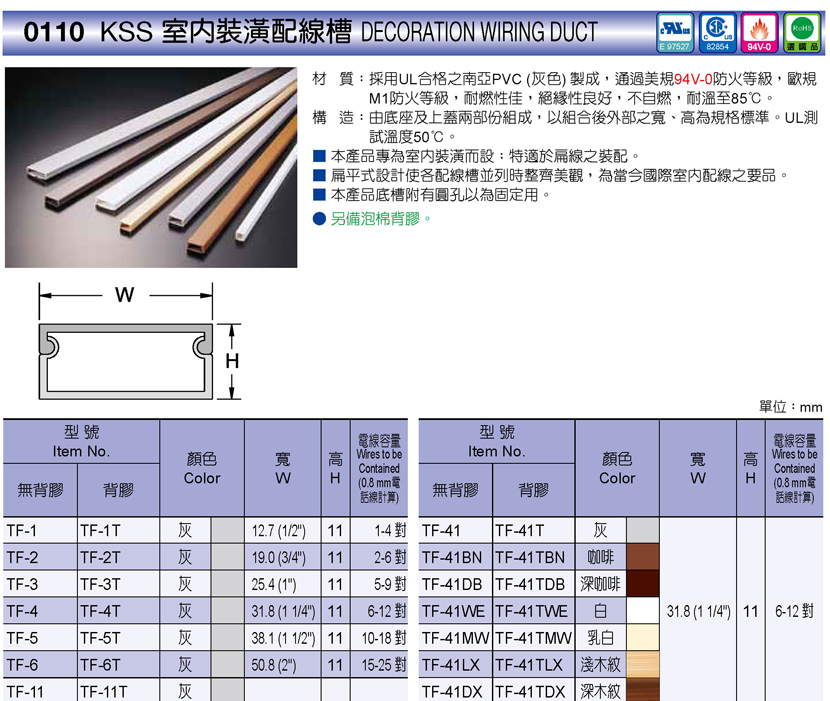Select item number 'TF-2T' cell
The height and width of the screenshot is (701, 830).
[x=119, y=557]
